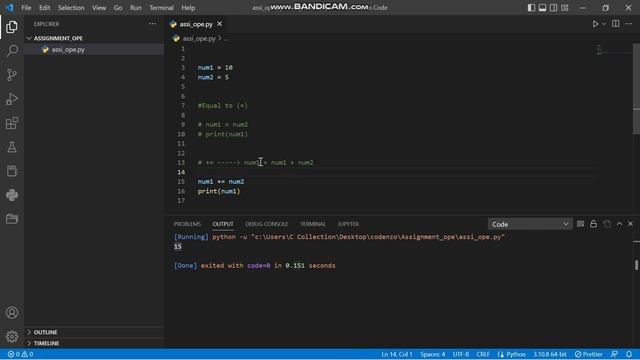Image resolution: width=640 pixels, height=360 pixels.
Task: Select Python interpreter 3.10.8 64-bit
Action: pos(550,354)
